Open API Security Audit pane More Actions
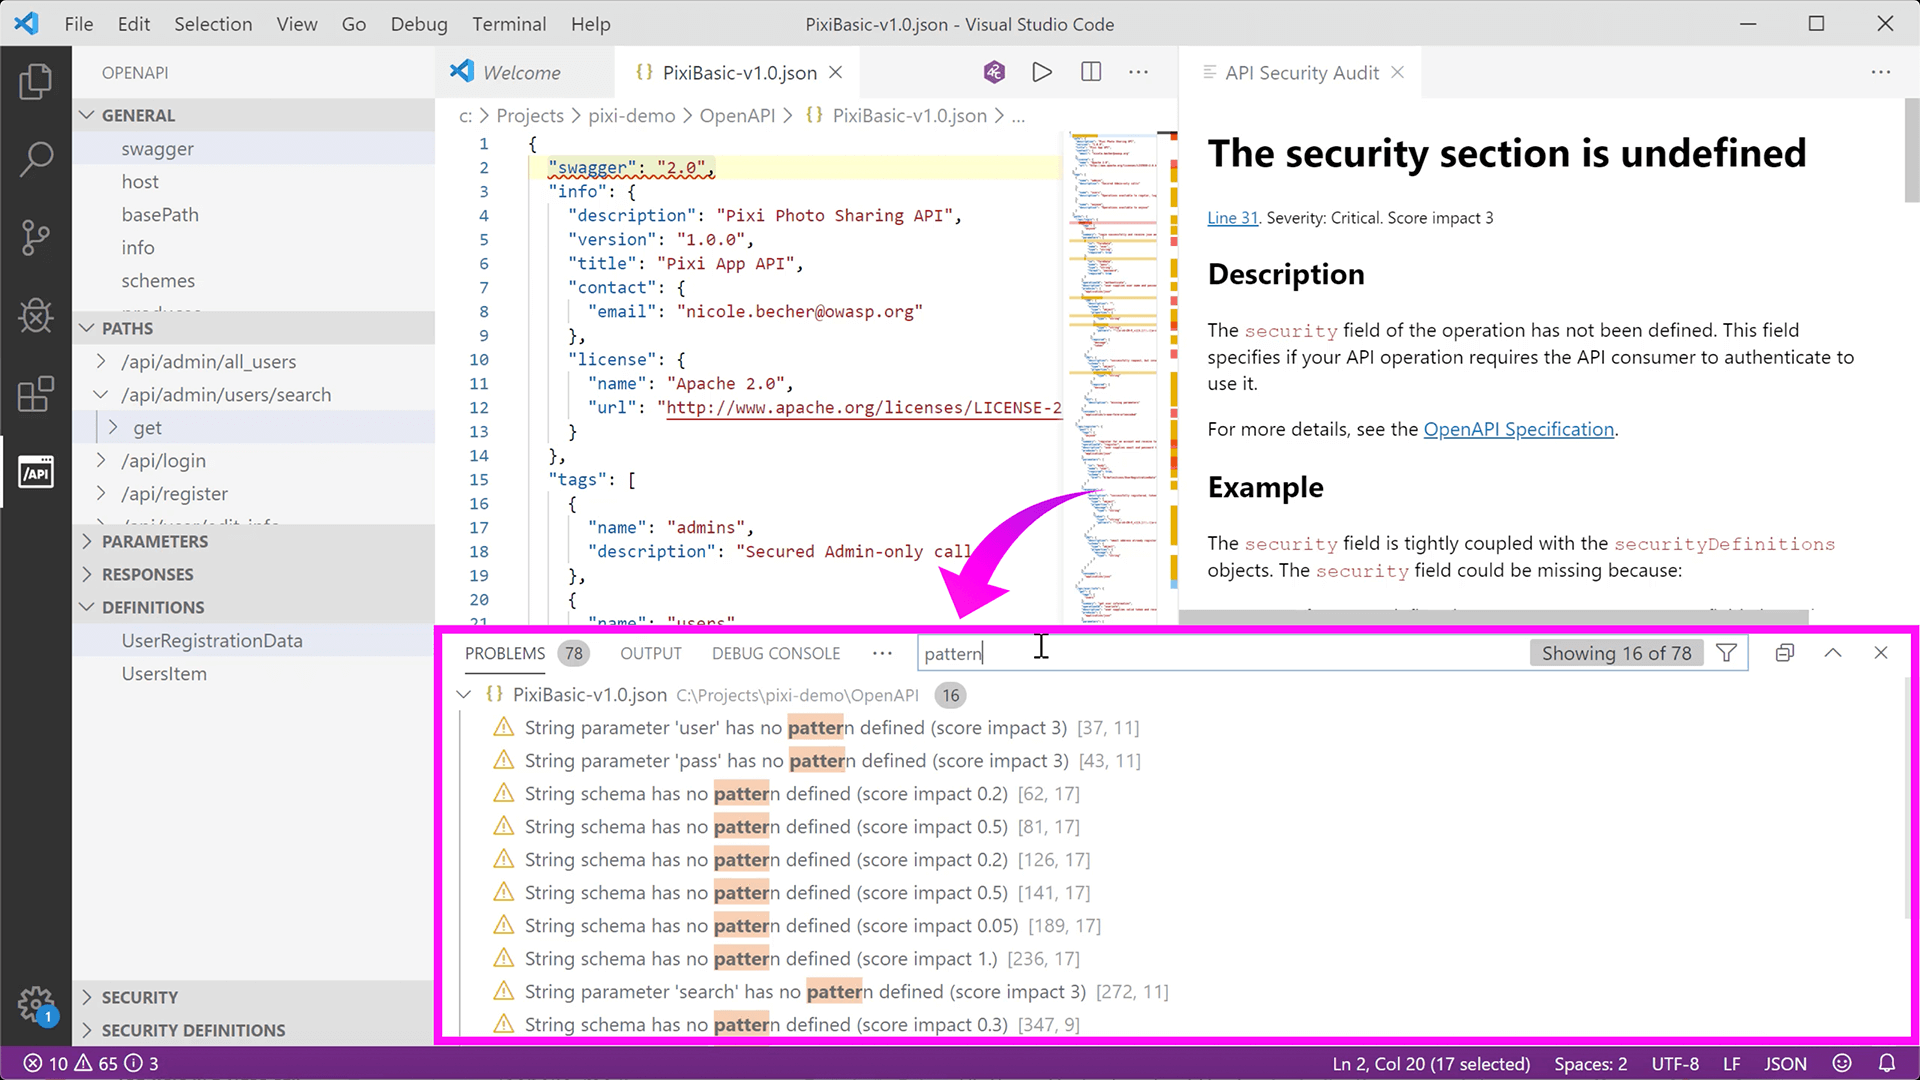1920x1080 pixels. tap(1881, 72)
